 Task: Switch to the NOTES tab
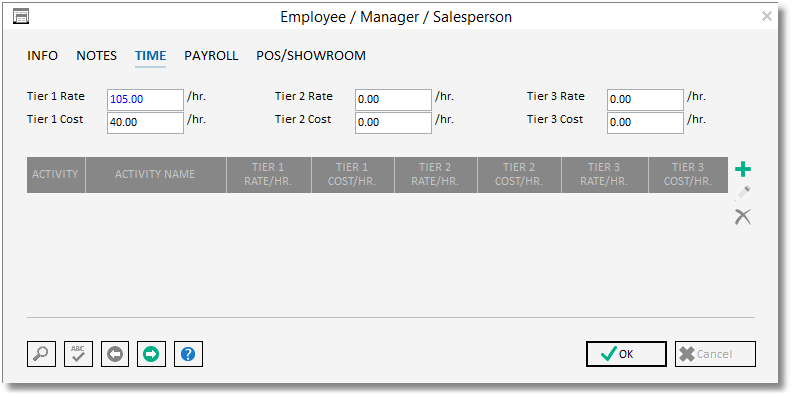96,56
